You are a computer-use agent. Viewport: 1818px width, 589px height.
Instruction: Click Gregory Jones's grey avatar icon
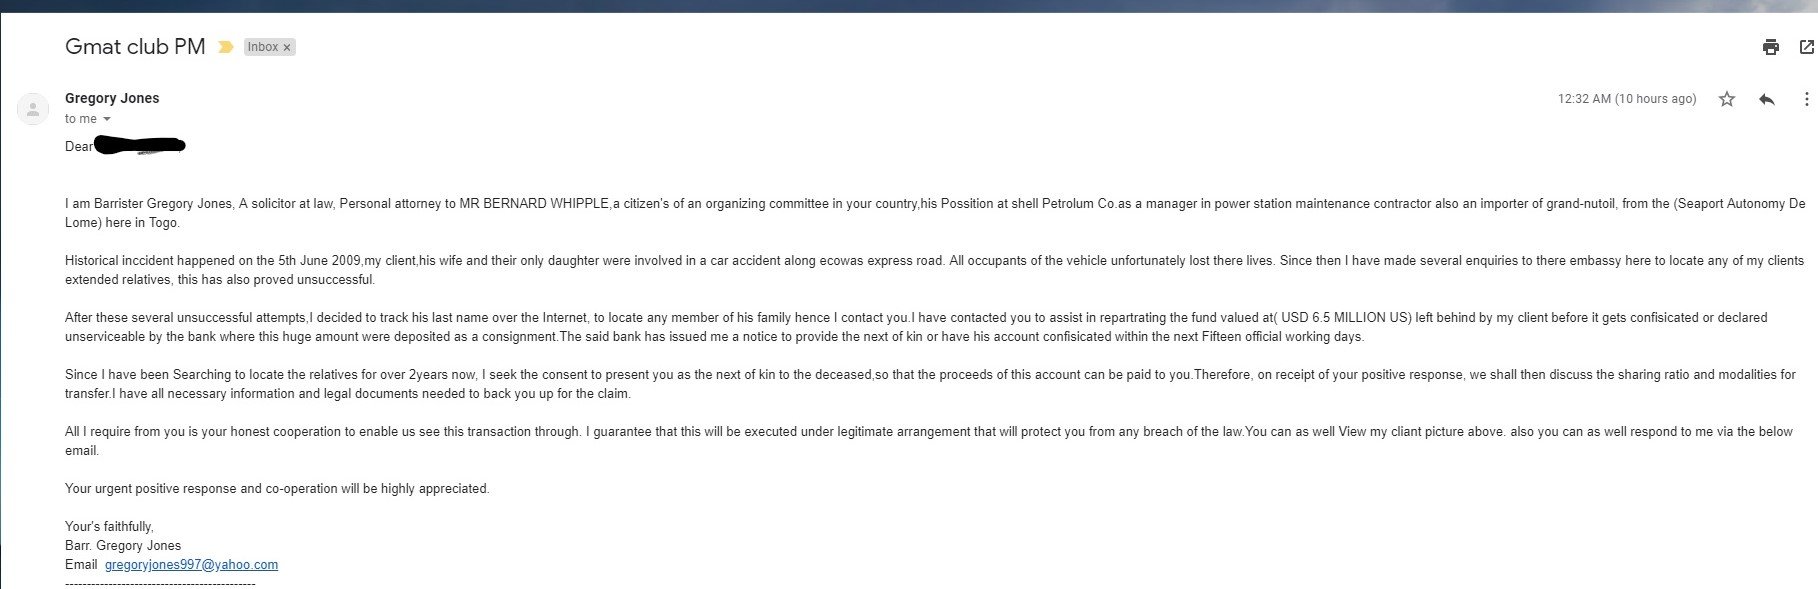coord(33,109)
